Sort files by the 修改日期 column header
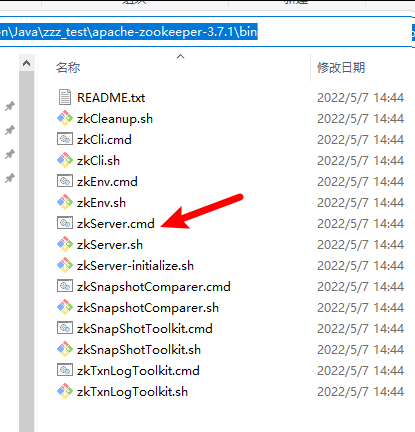The image size is (415, 432). point(341,68)
